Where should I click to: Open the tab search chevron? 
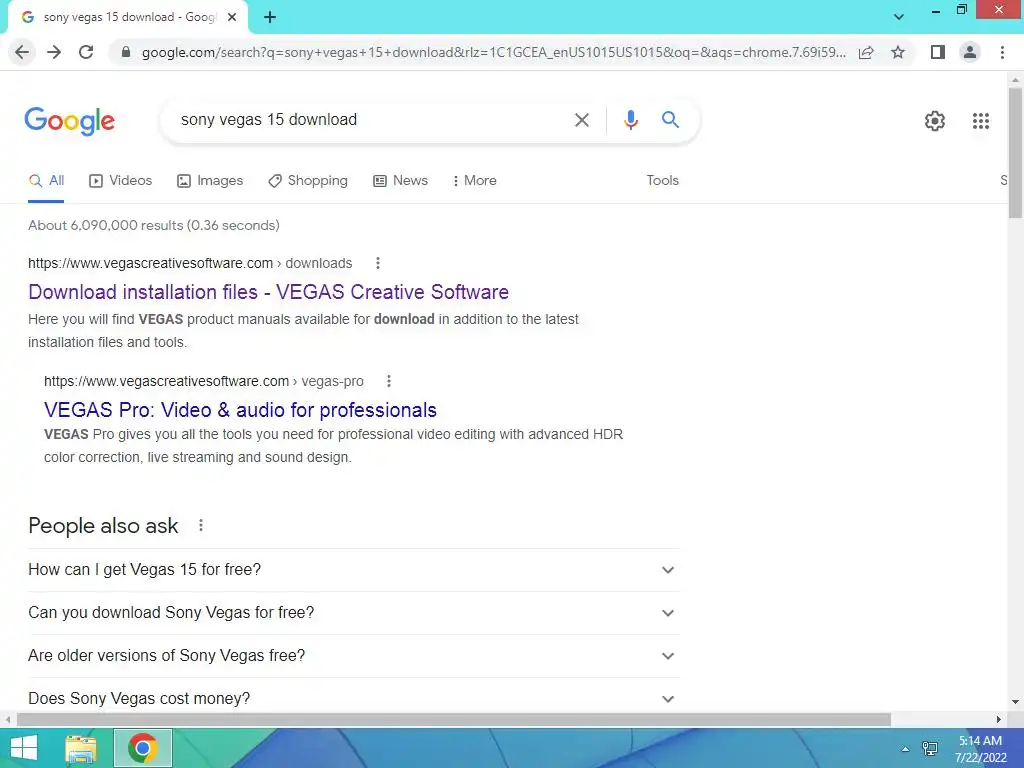[899, 17]
